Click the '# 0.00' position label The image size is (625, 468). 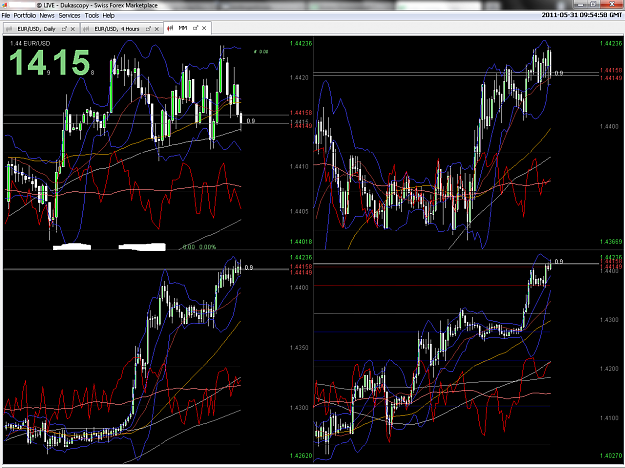click(x=261, y=51)
